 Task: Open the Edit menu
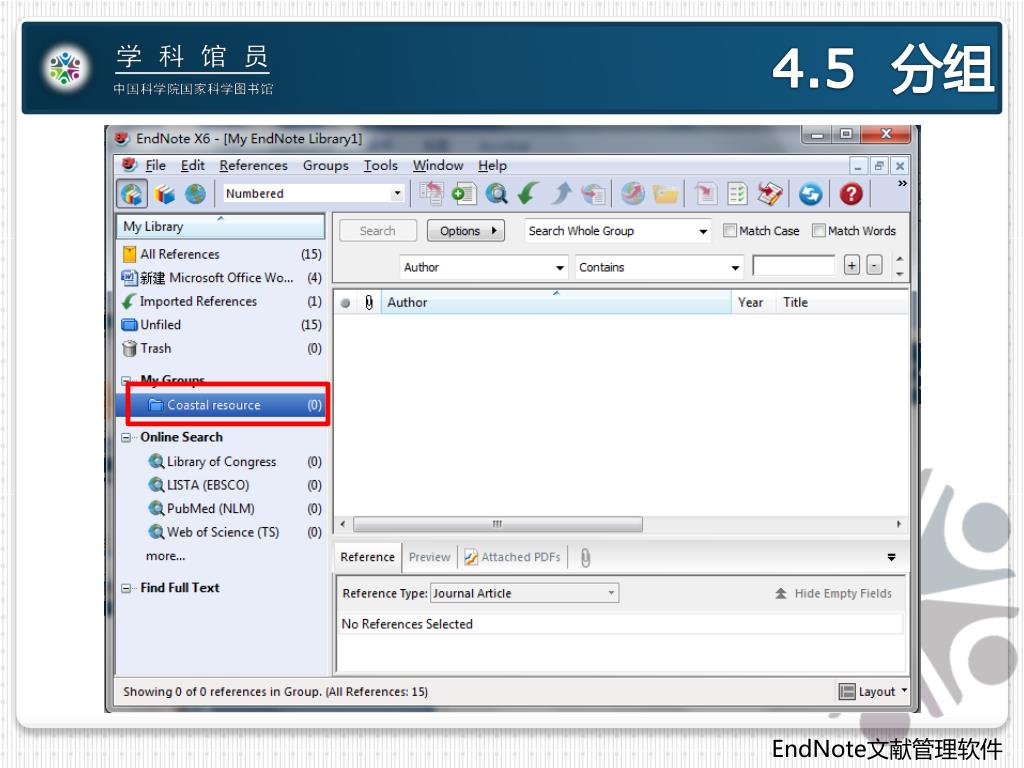[193, 165]
